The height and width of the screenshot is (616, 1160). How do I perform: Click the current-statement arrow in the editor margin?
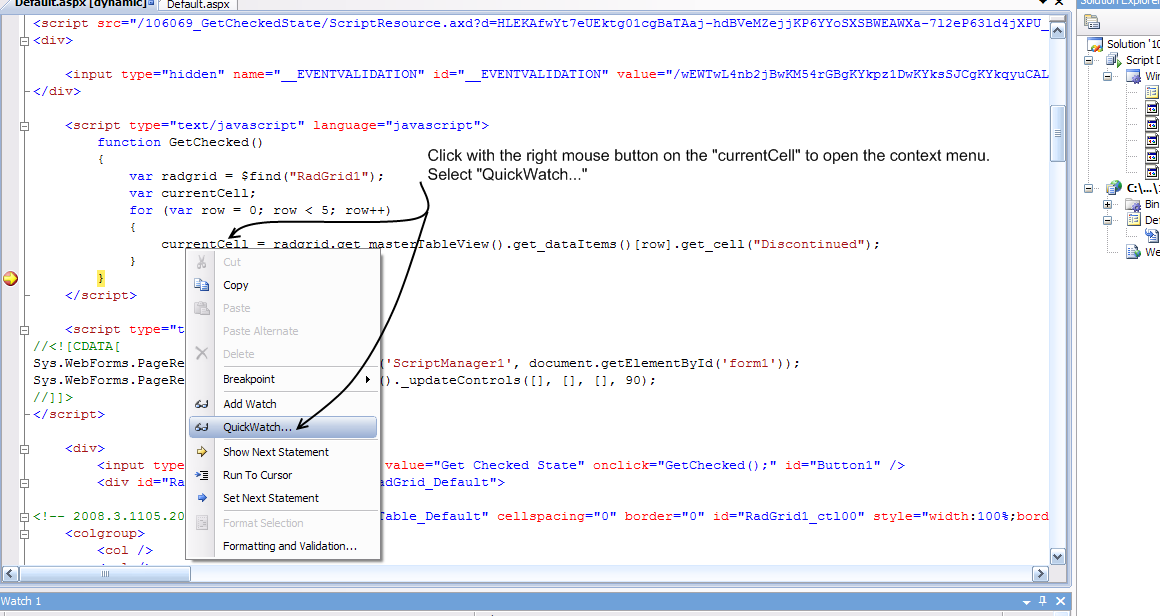click(10, 279)
